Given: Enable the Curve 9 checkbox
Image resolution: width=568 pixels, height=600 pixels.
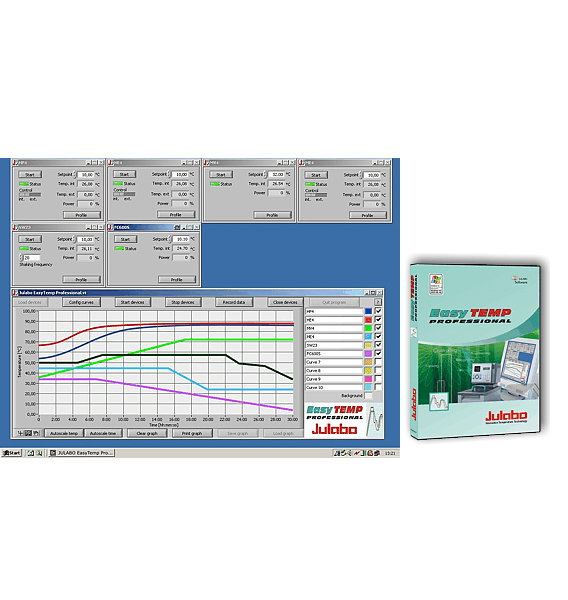Looking at the screenshot, I should (x=378, y=378).
